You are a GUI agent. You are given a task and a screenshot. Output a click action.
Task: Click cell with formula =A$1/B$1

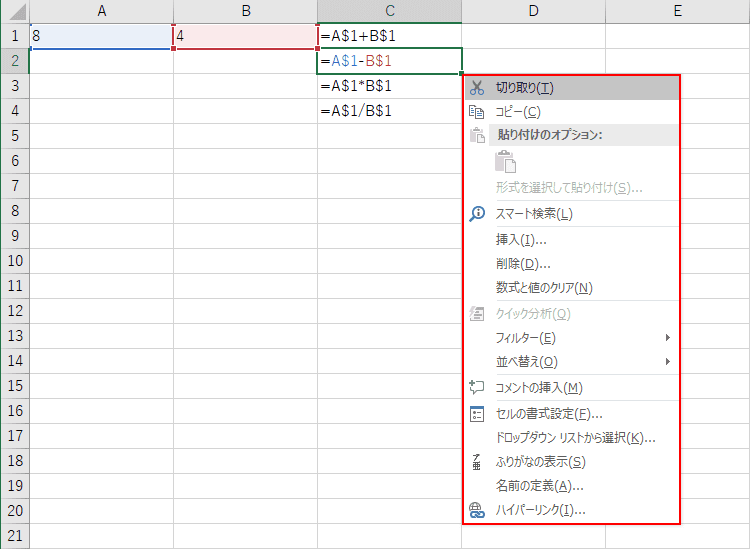390,111
